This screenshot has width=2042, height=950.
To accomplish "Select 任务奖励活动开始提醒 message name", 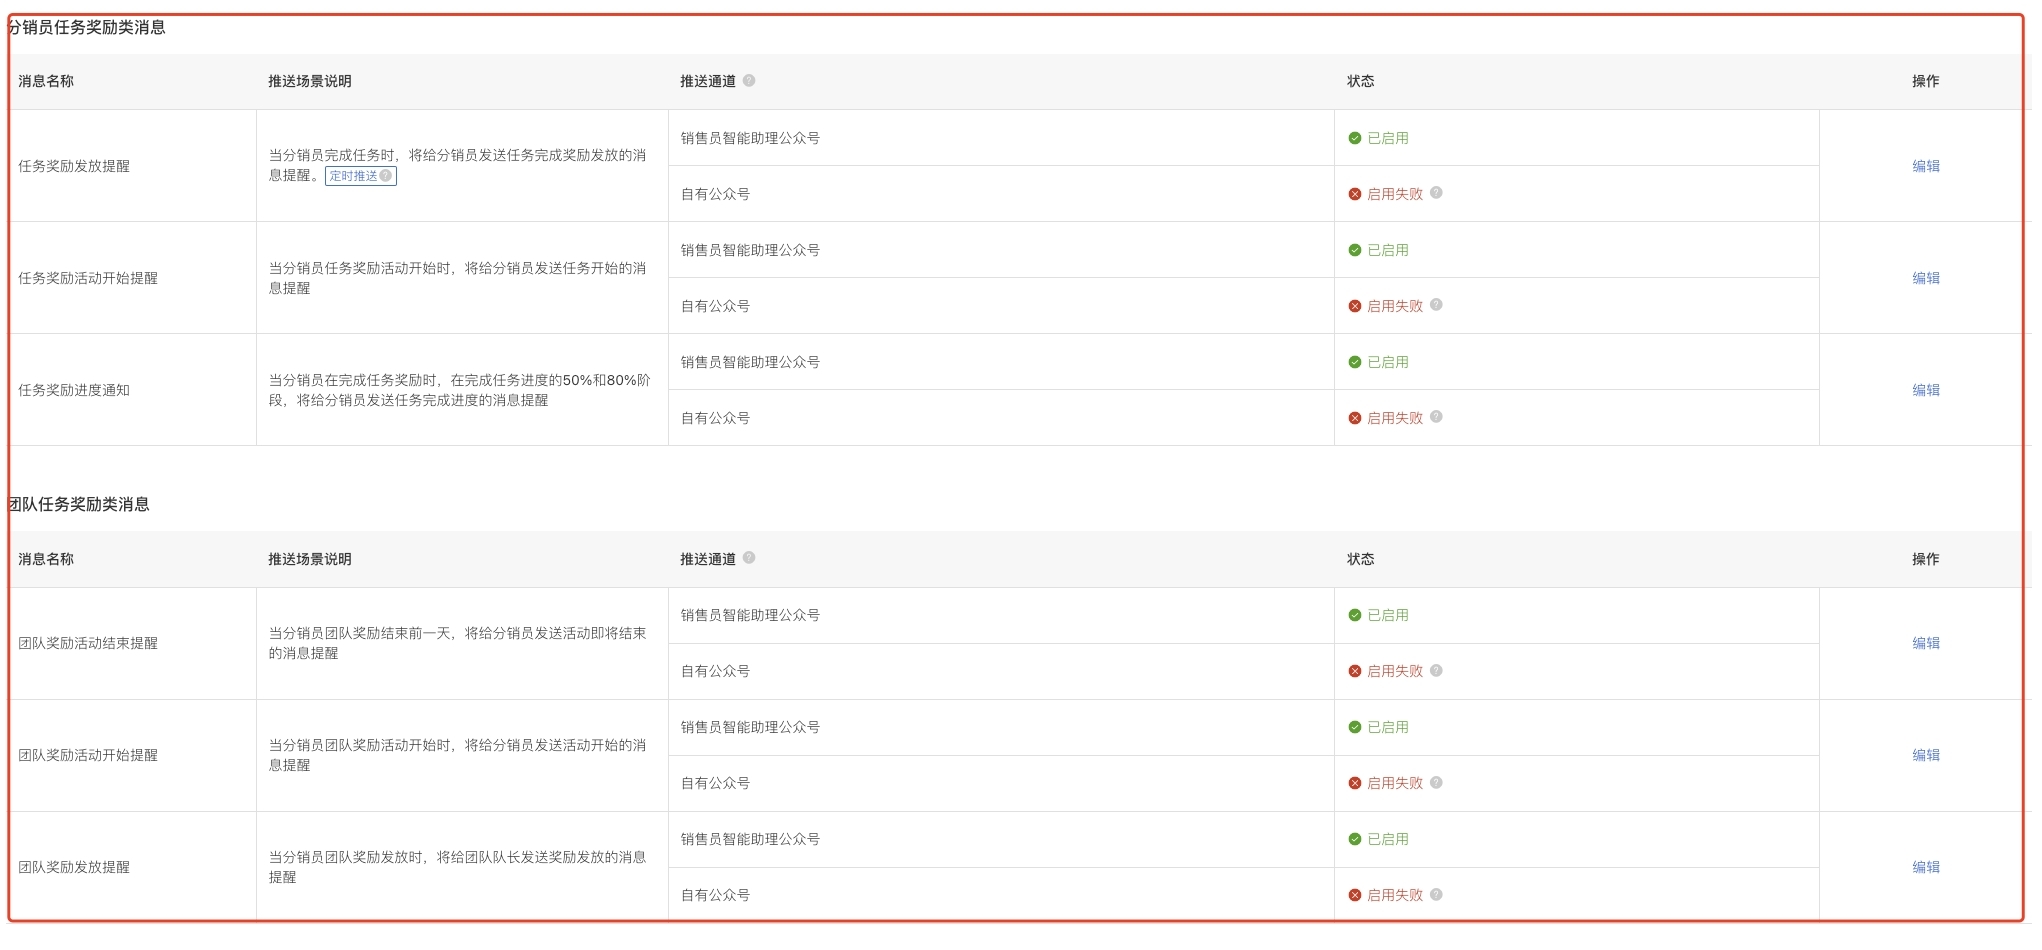I will coord(88,278).
